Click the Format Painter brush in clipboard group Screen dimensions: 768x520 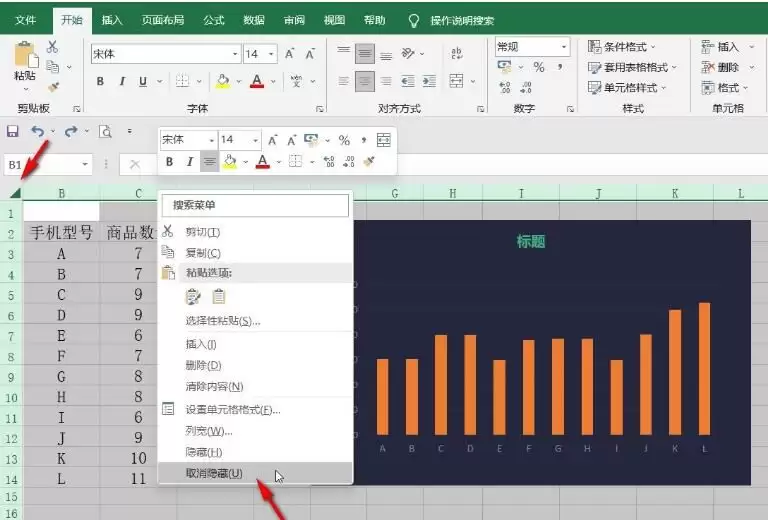(53, 87)
